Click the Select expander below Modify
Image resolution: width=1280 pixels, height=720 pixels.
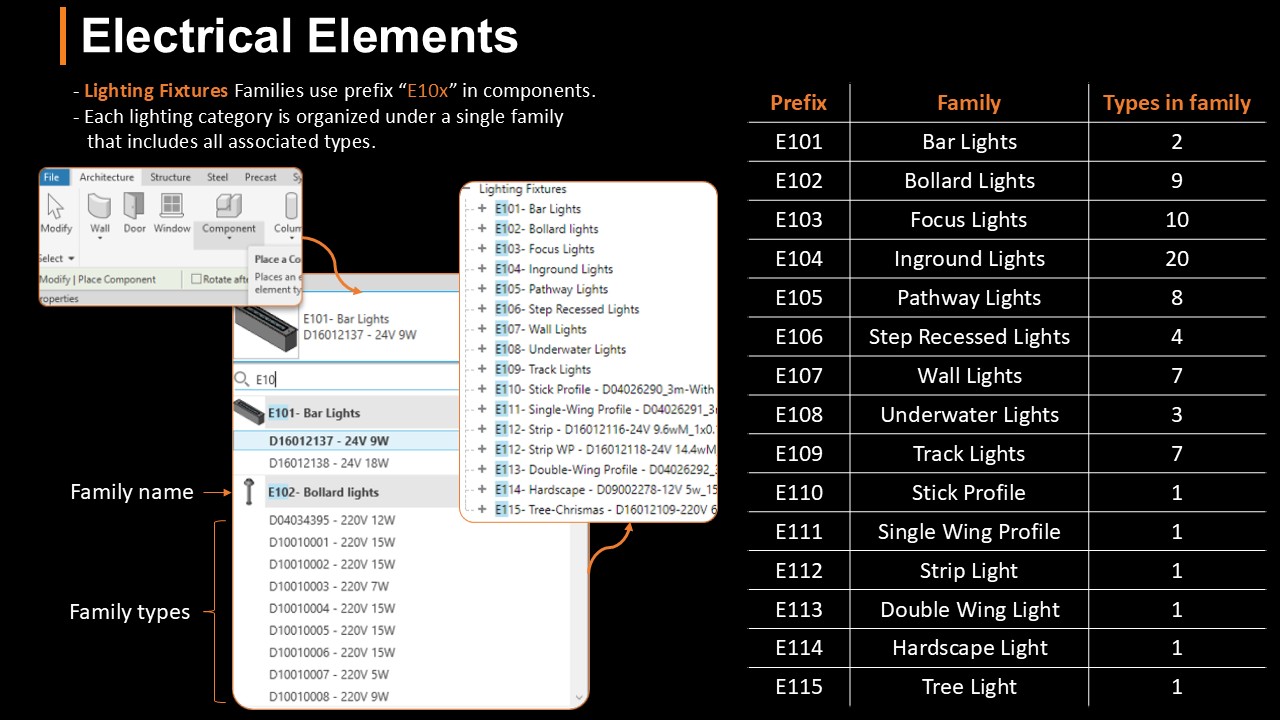56,258
